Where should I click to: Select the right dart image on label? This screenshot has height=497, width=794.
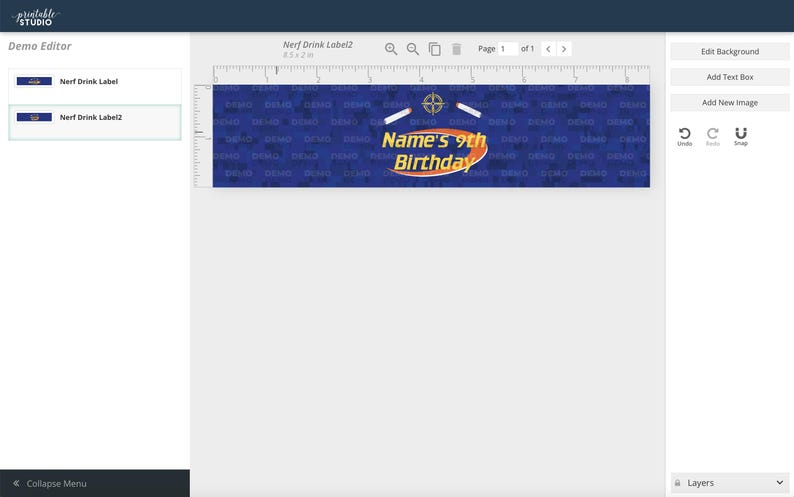pos(468,109)
